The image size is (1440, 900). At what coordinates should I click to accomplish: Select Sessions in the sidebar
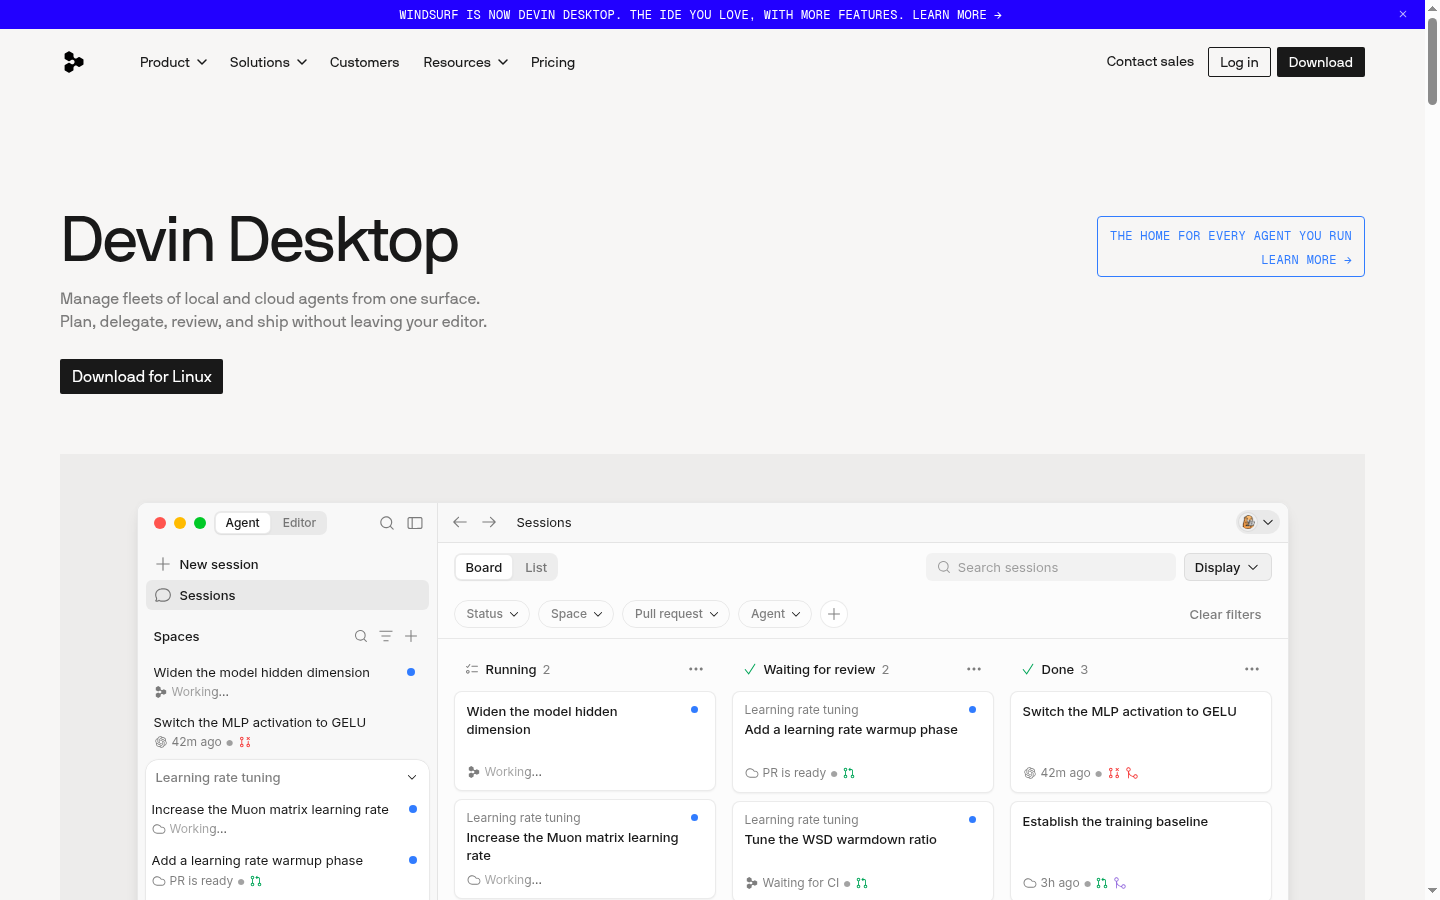pyautogui.click(x=288, y=595)
